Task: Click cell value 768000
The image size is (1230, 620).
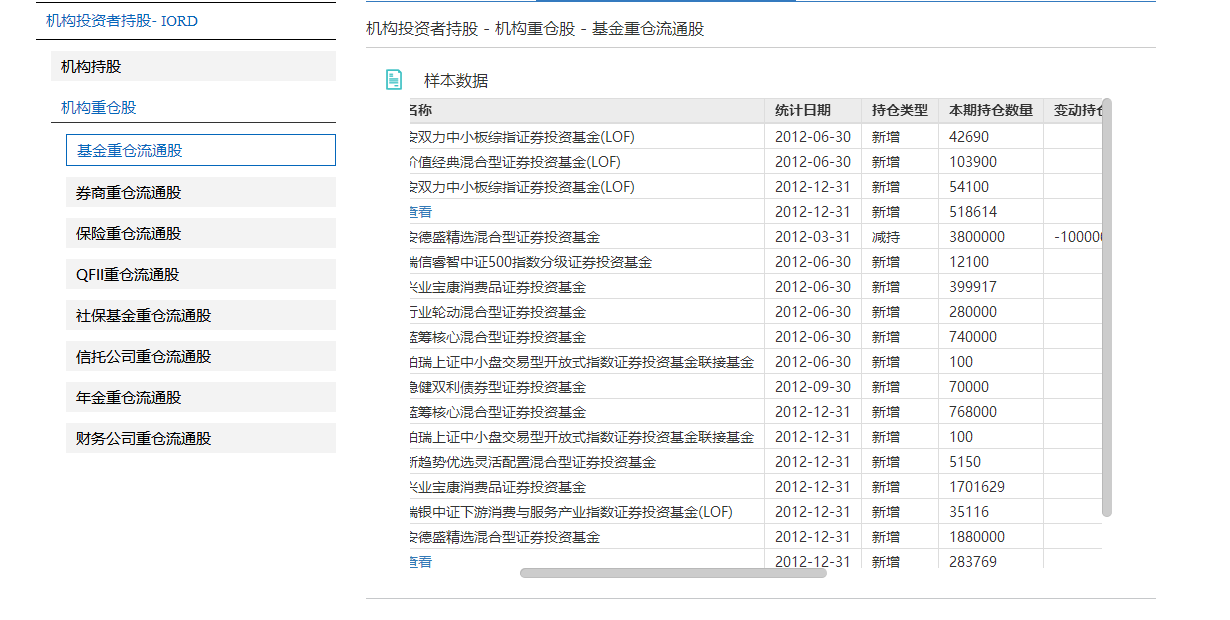Action: pos(973,412)
